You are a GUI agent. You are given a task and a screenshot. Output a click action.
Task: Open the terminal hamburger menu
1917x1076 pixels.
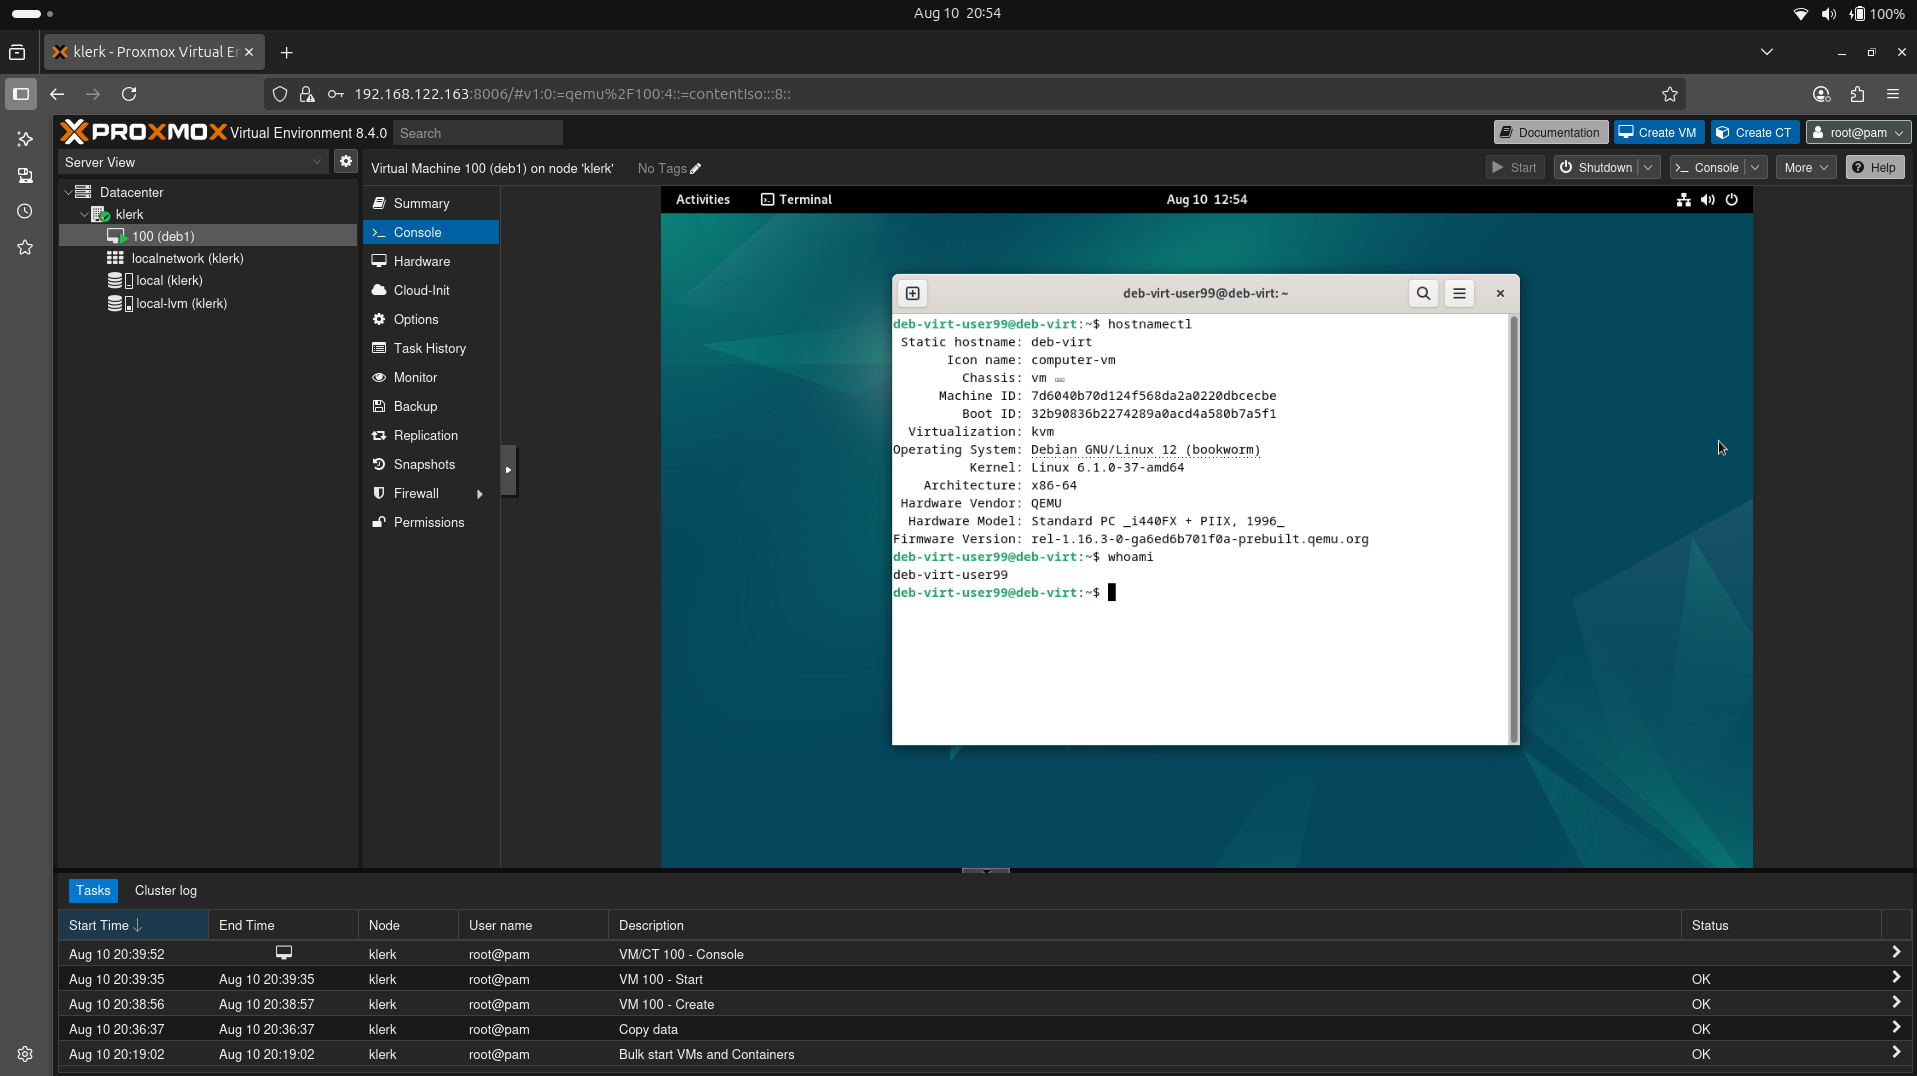click(1459, 293)
